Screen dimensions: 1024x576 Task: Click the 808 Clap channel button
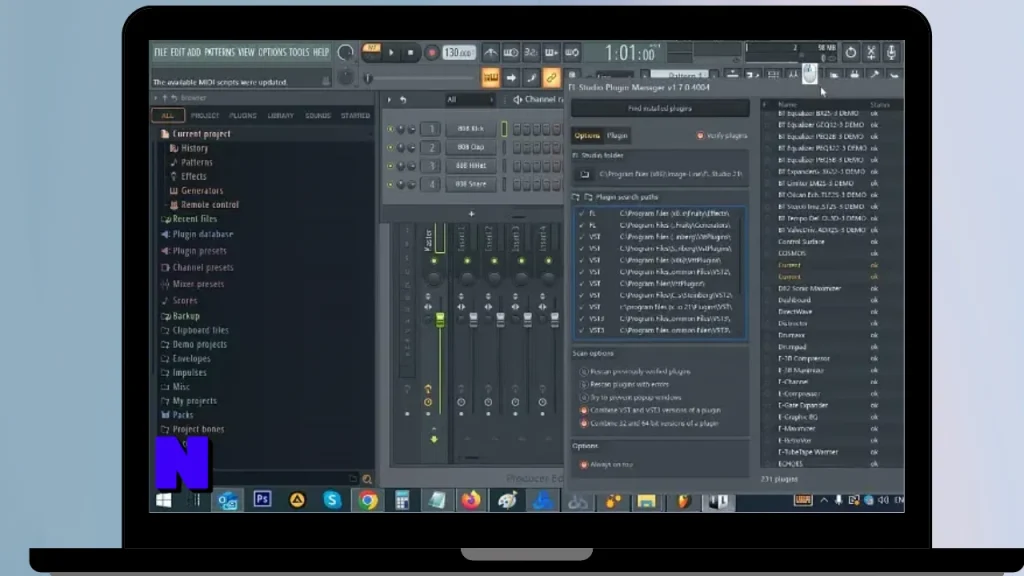[470, 148]
